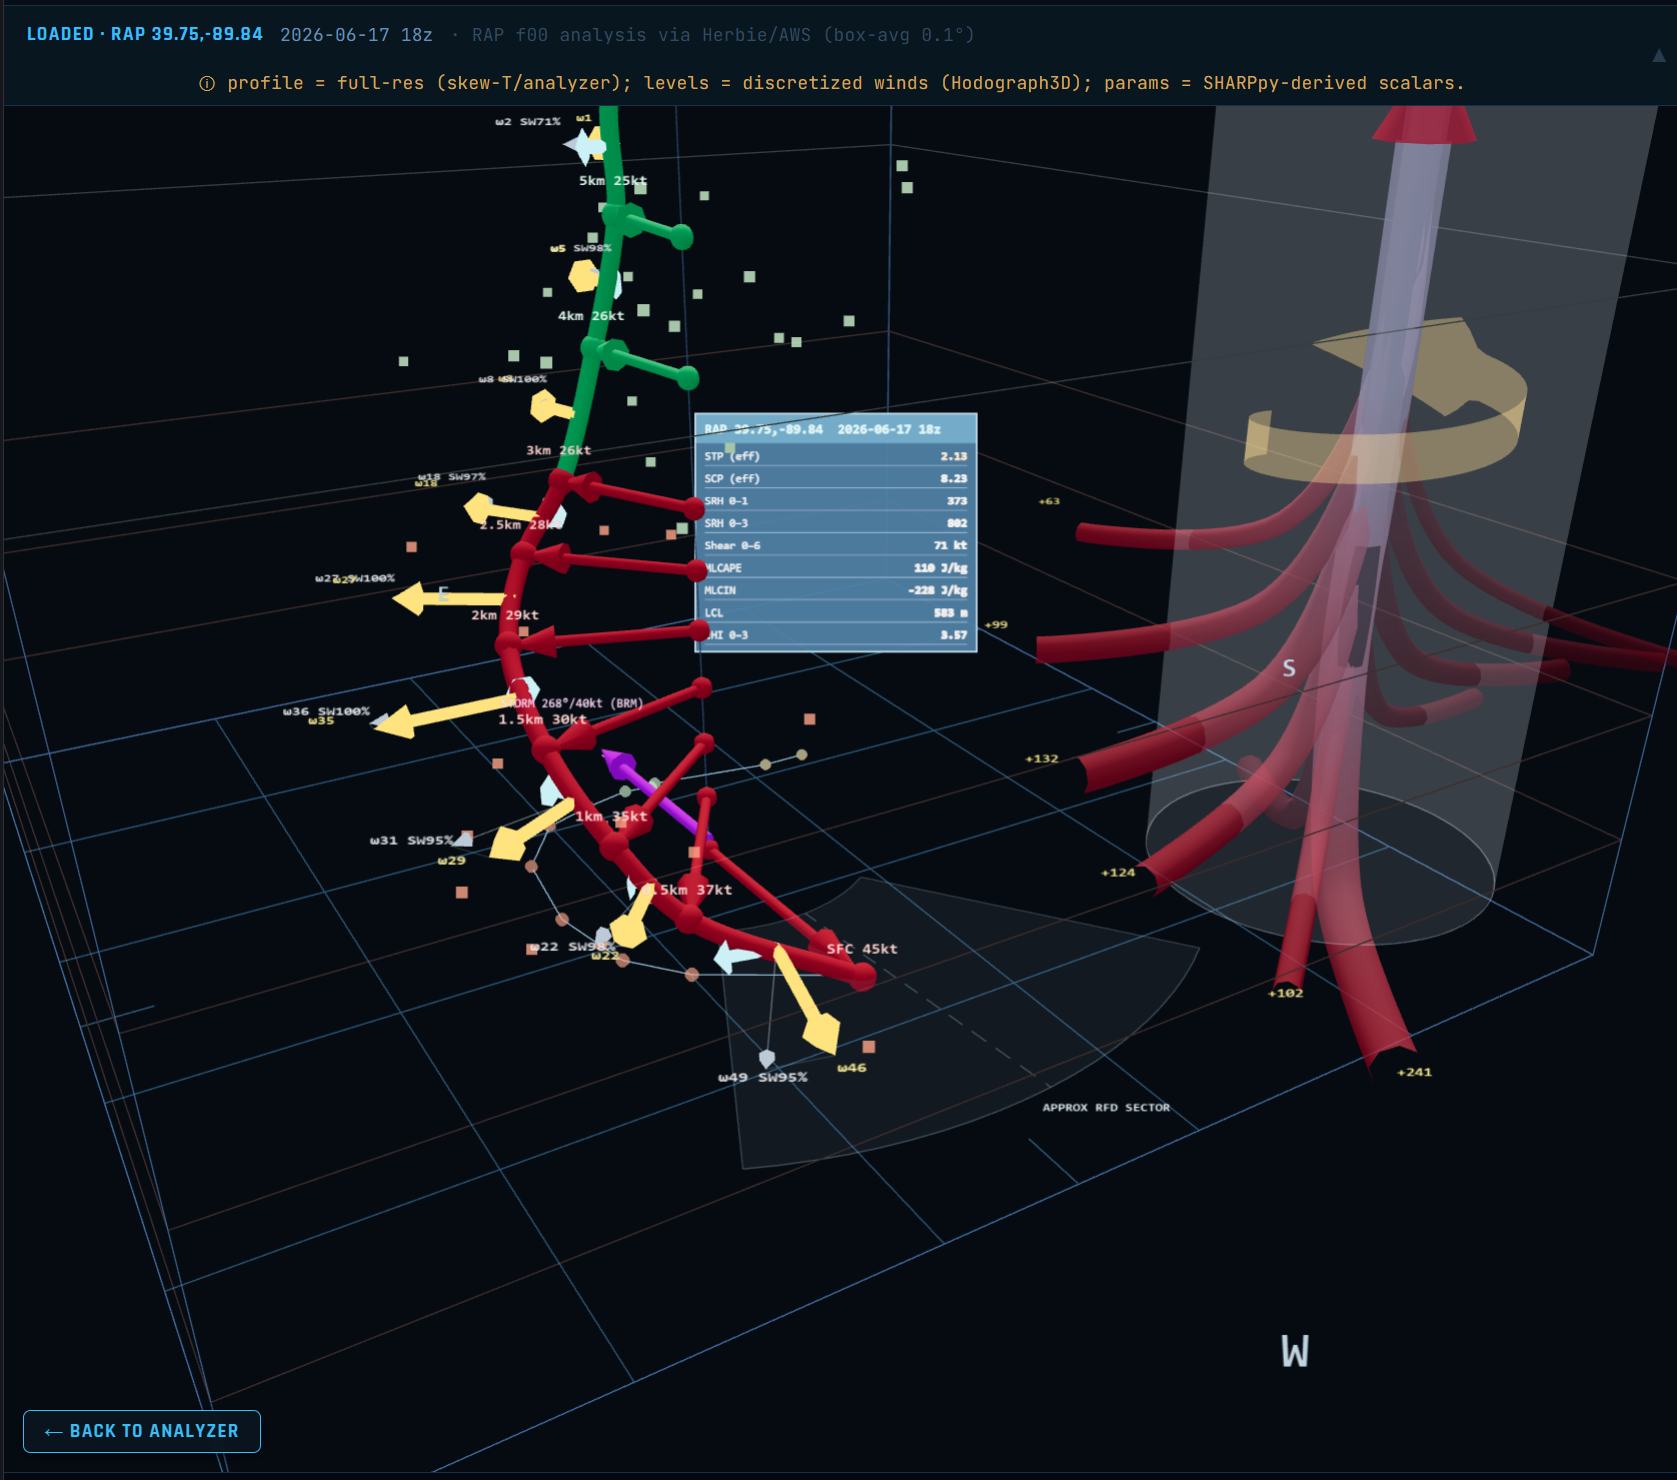Image resolution: width=1677 pixels, height=1480 pixels.
Task: Select the yellow arrow near ω18 SW97%
Action: 500,511
